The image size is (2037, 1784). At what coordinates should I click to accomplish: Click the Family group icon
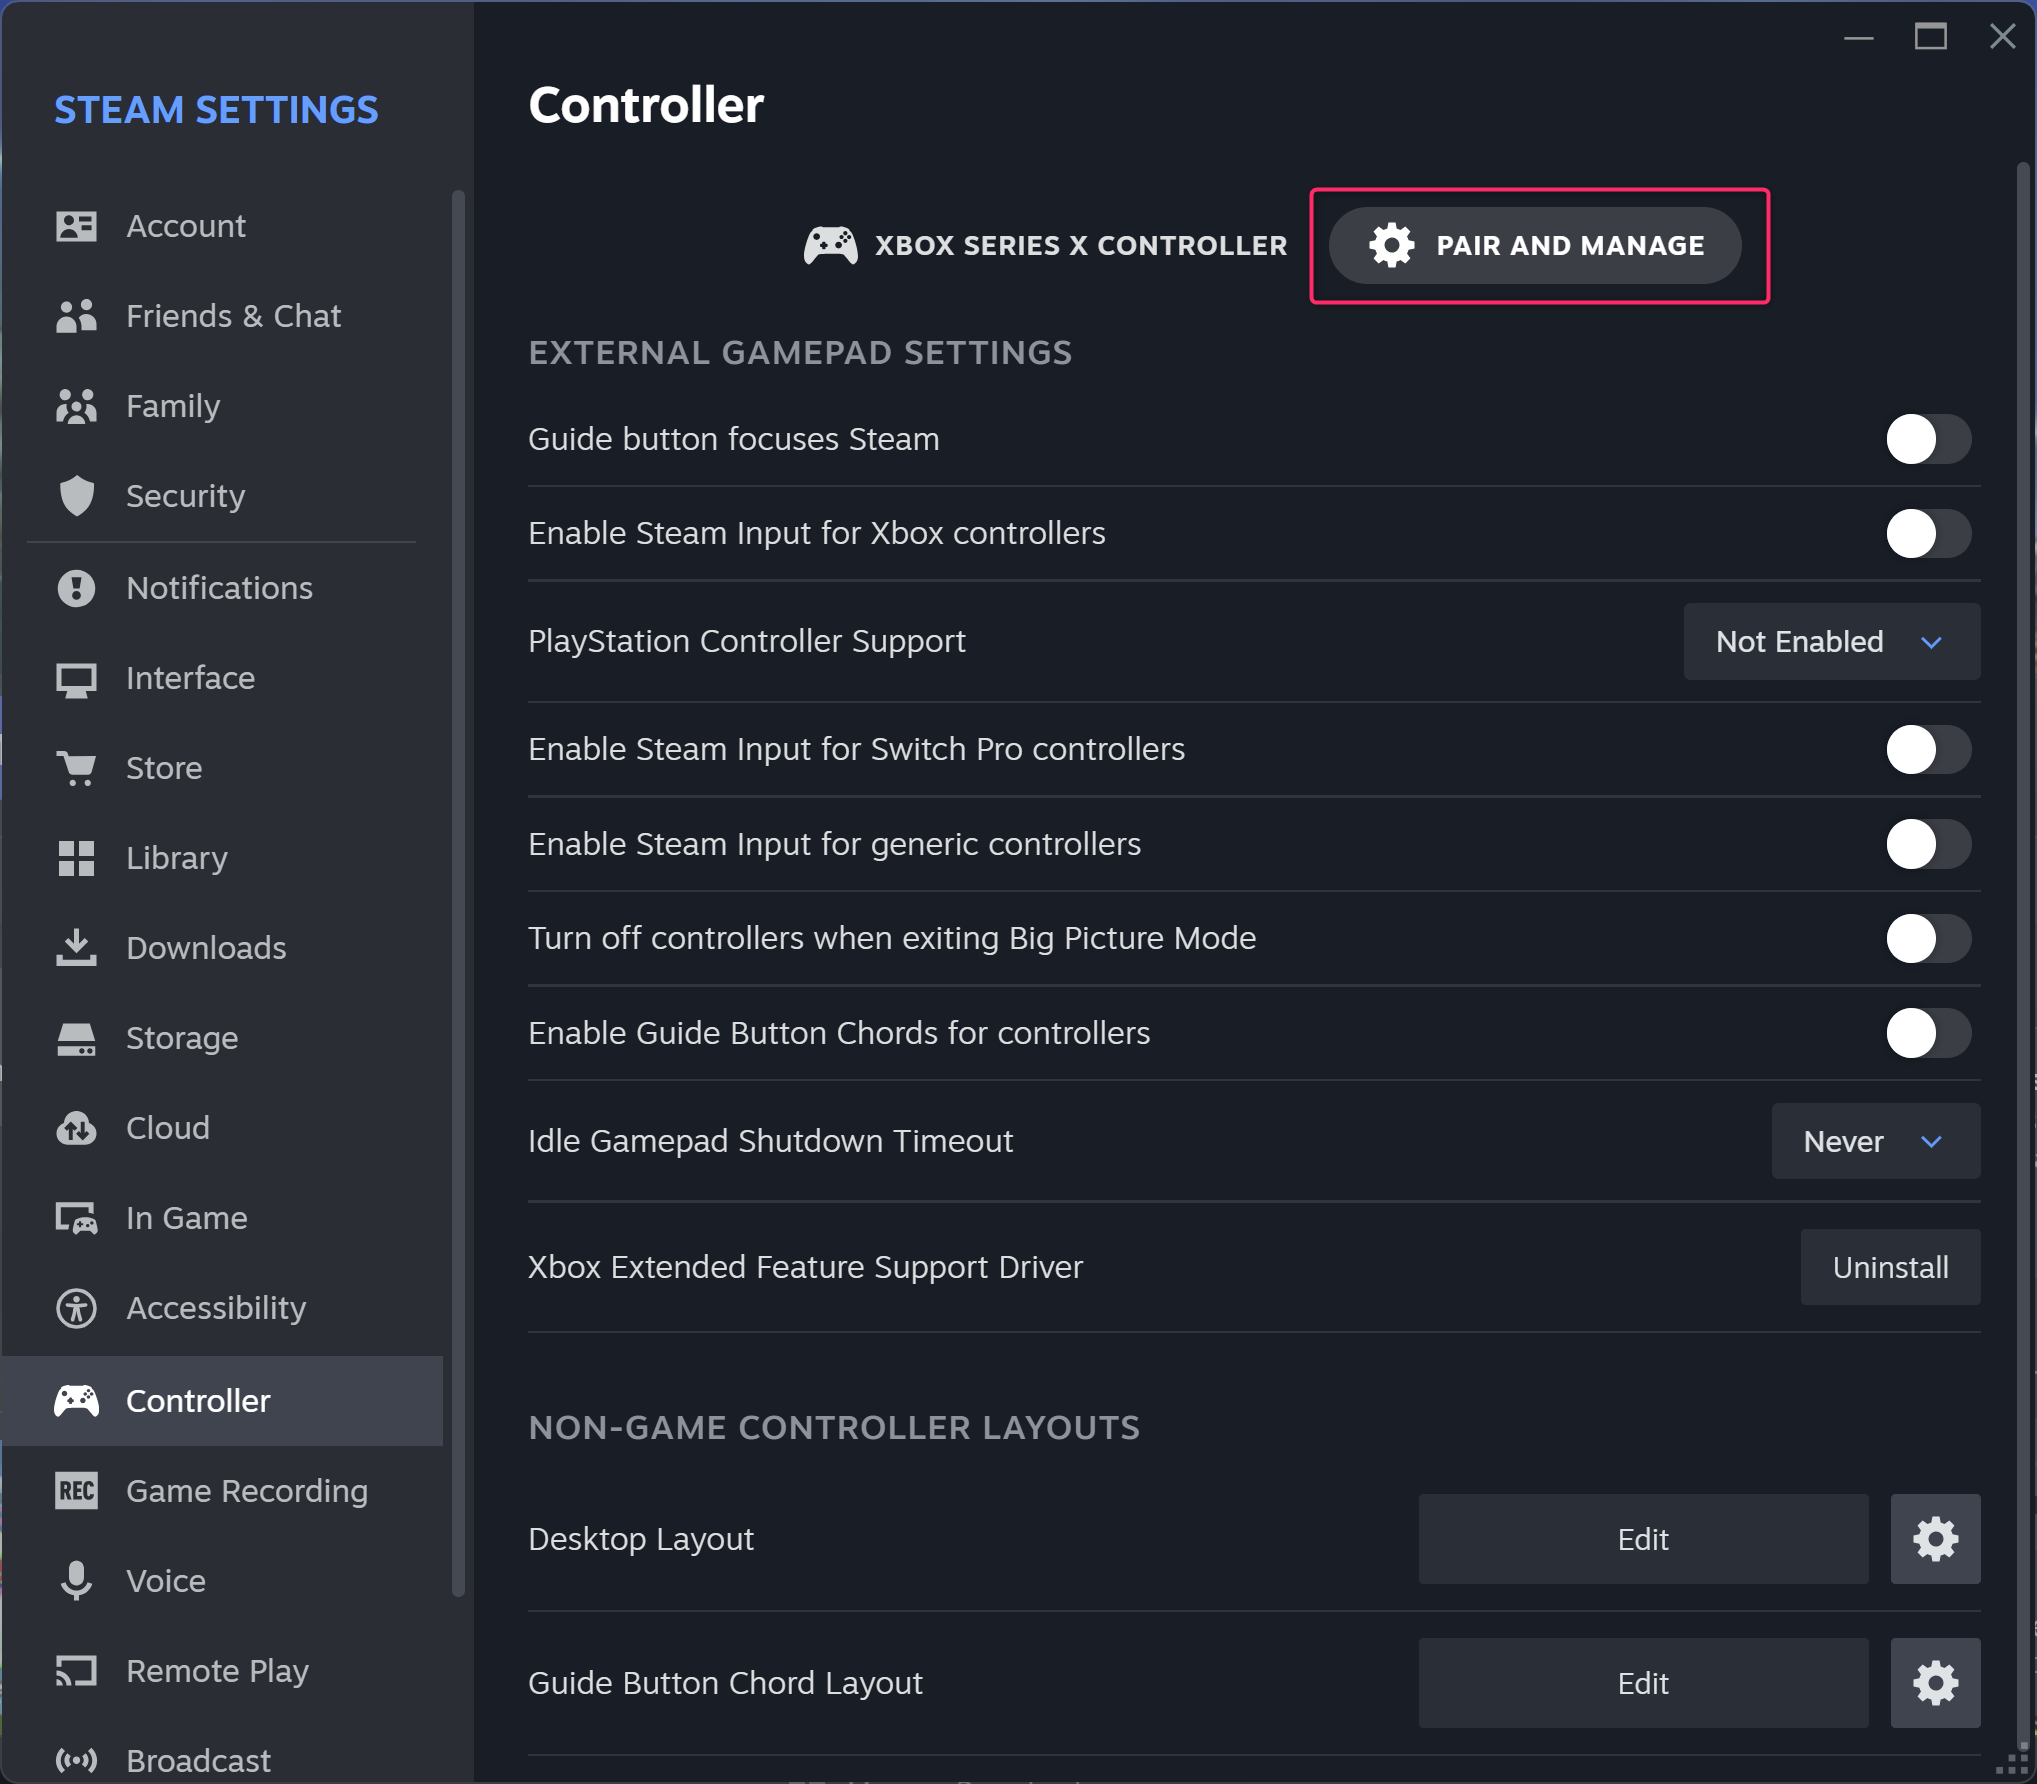[76, 406]
